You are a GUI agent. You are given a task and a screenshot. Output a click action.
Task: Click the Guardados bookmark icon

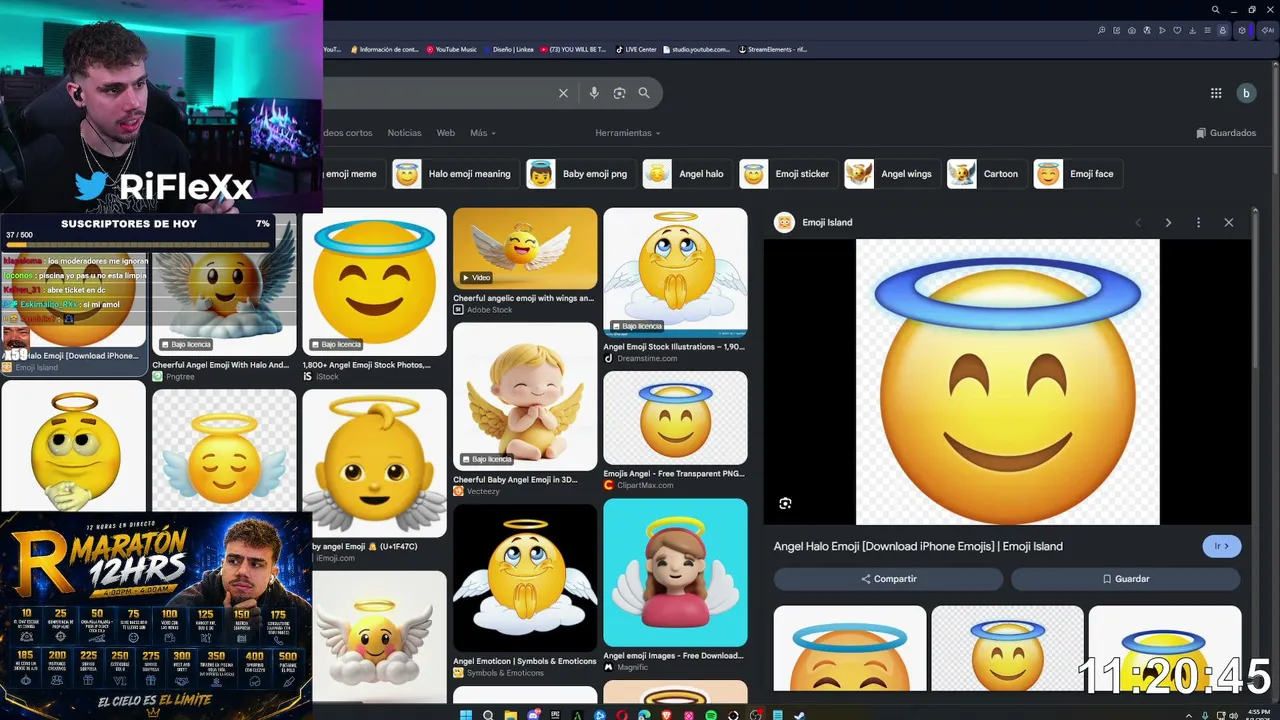coord(1201,133)
